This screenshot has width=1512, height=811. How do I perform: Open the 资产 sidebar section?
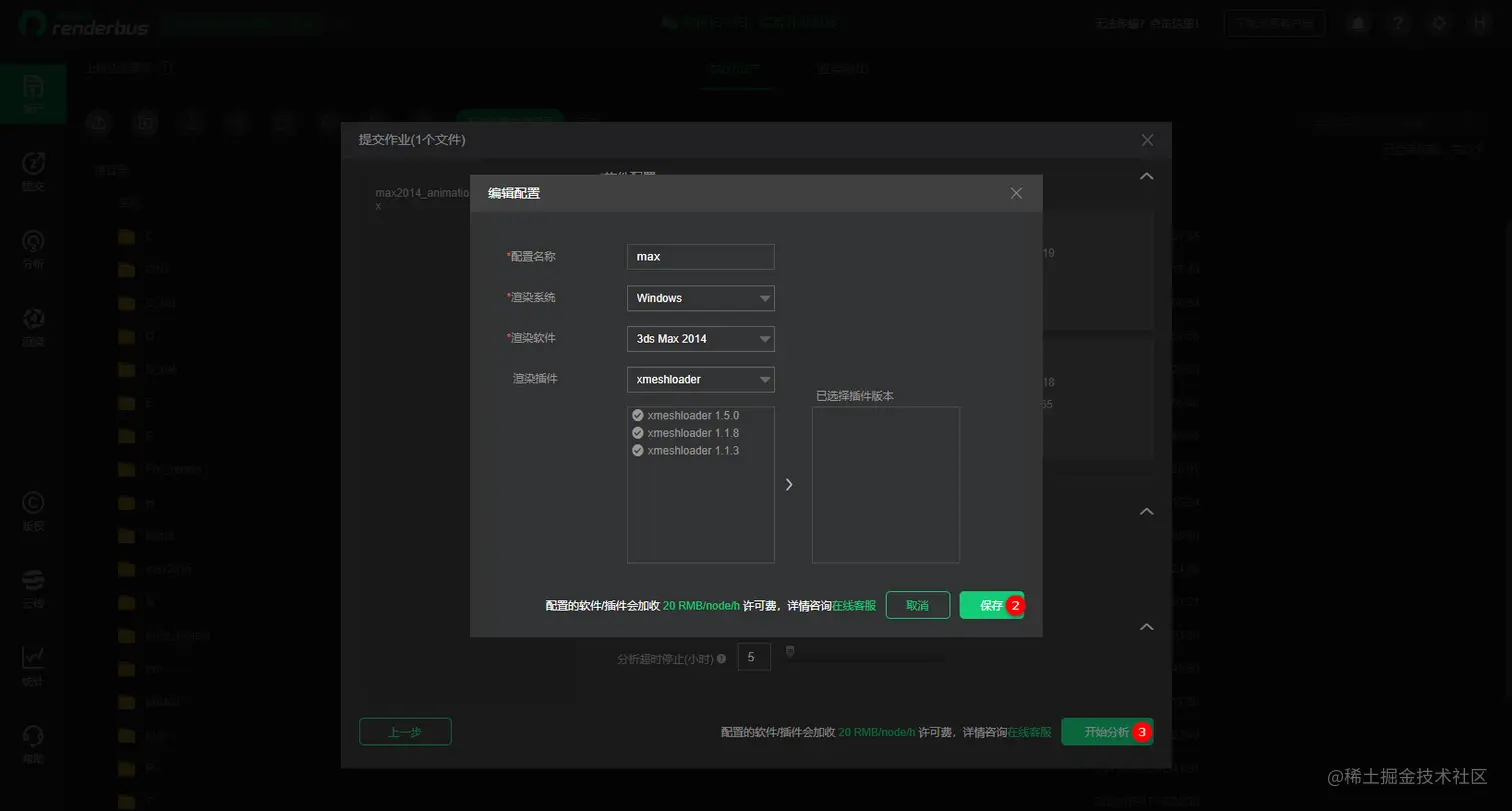(33, 94)
